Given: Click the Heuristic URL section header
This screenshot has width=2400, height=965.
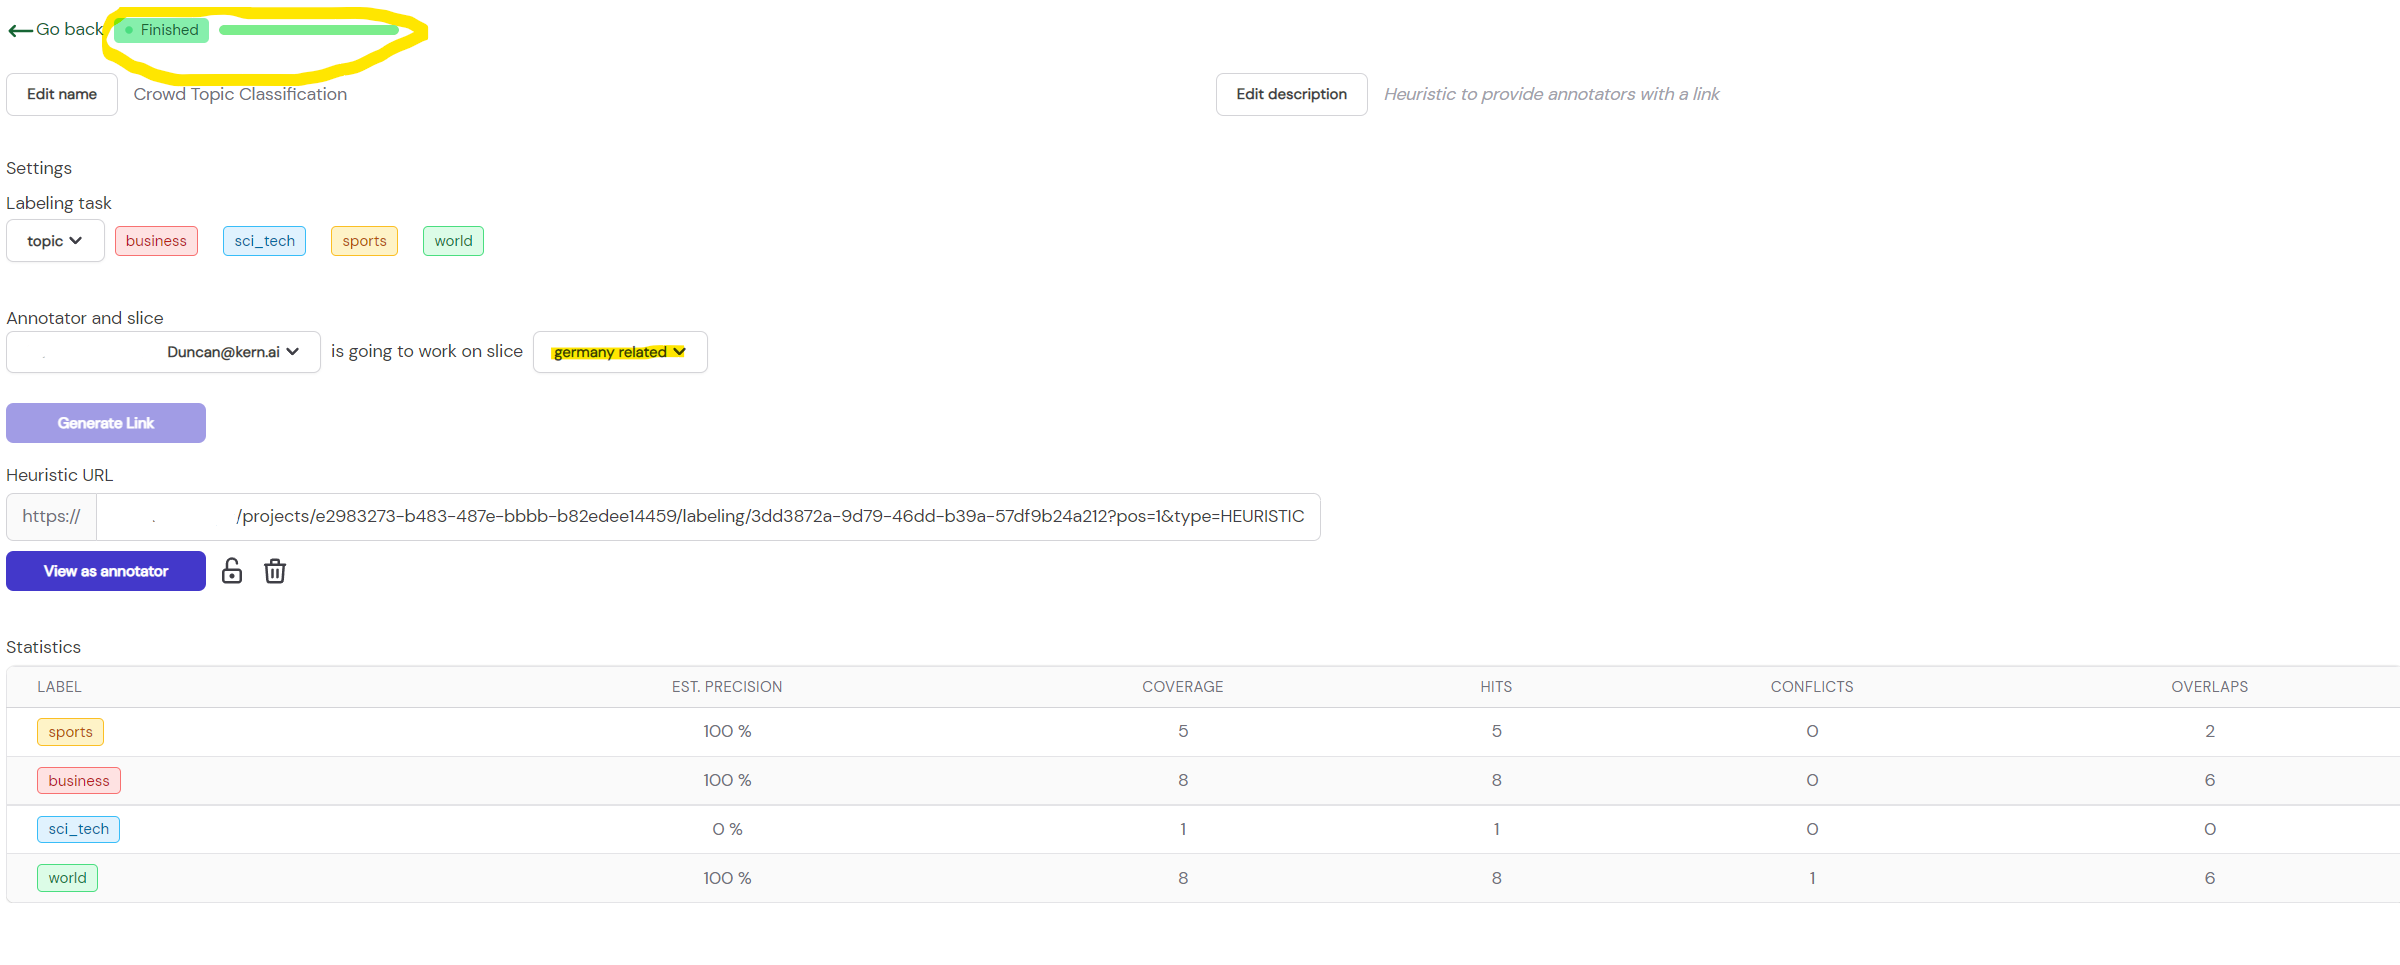Looking at the screenshot, I should click(59, 474).
